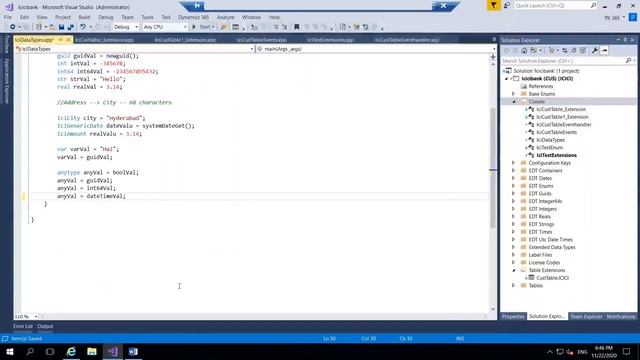Open the Build menu
This screenshot has height=360, width=640.
[84, 18]
